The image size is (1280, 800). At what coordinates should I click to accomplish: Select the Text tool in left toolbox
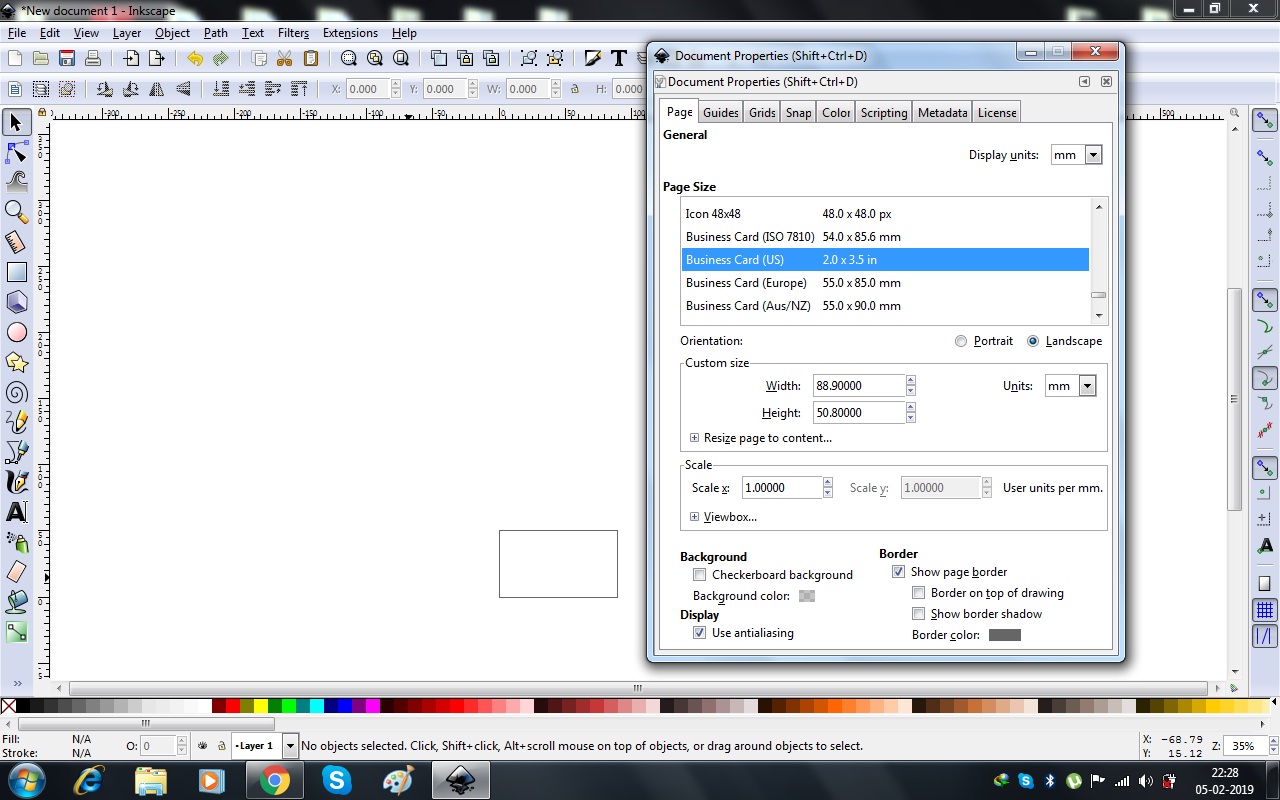tap(16, 512)
